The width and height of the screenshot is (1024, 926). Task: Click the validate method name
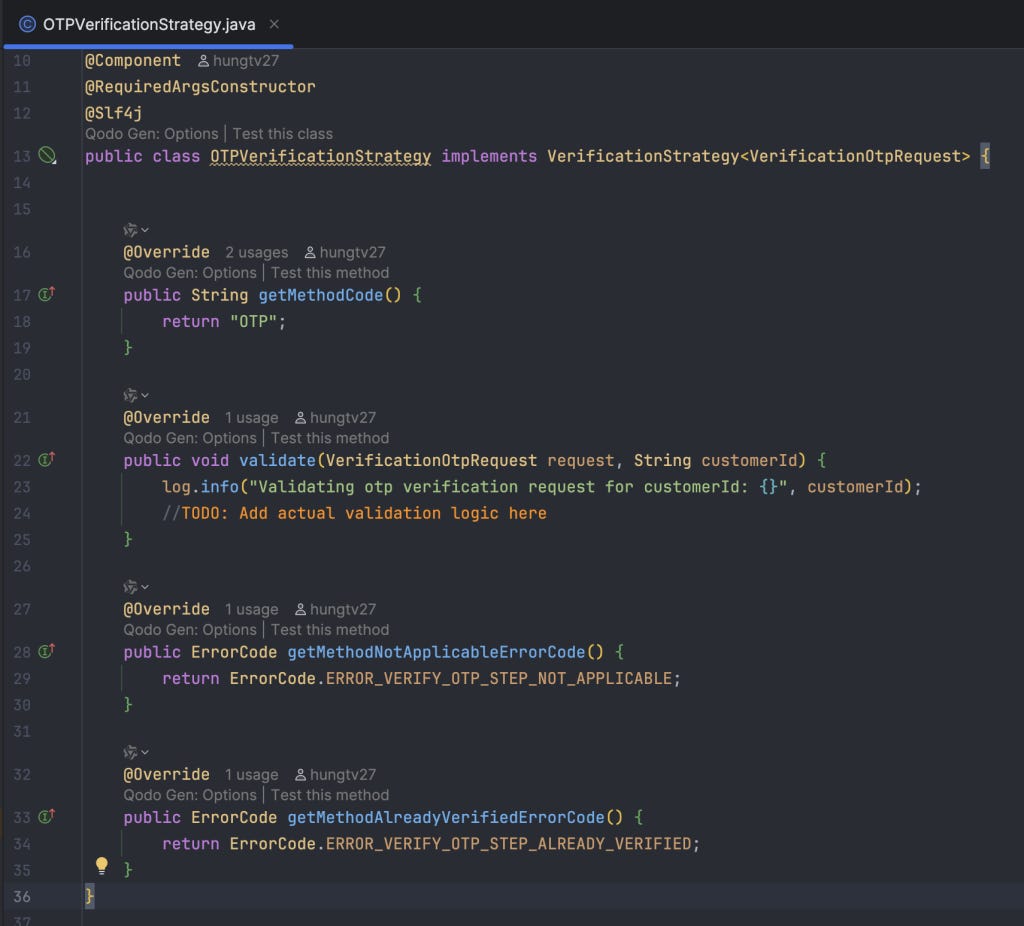coord(277,460)
